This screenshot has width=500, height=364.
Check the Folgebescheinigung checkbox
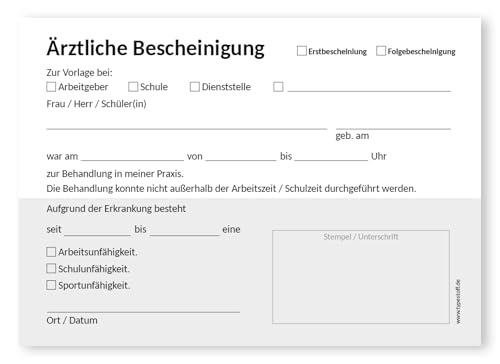click(381, 51)
